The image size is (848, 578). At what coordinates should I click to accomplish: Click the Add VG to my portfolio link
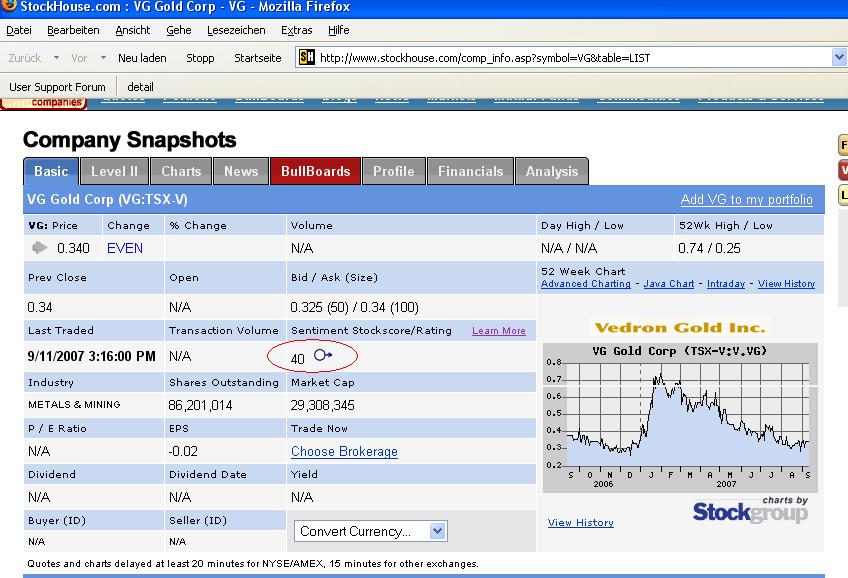[746, 200]
